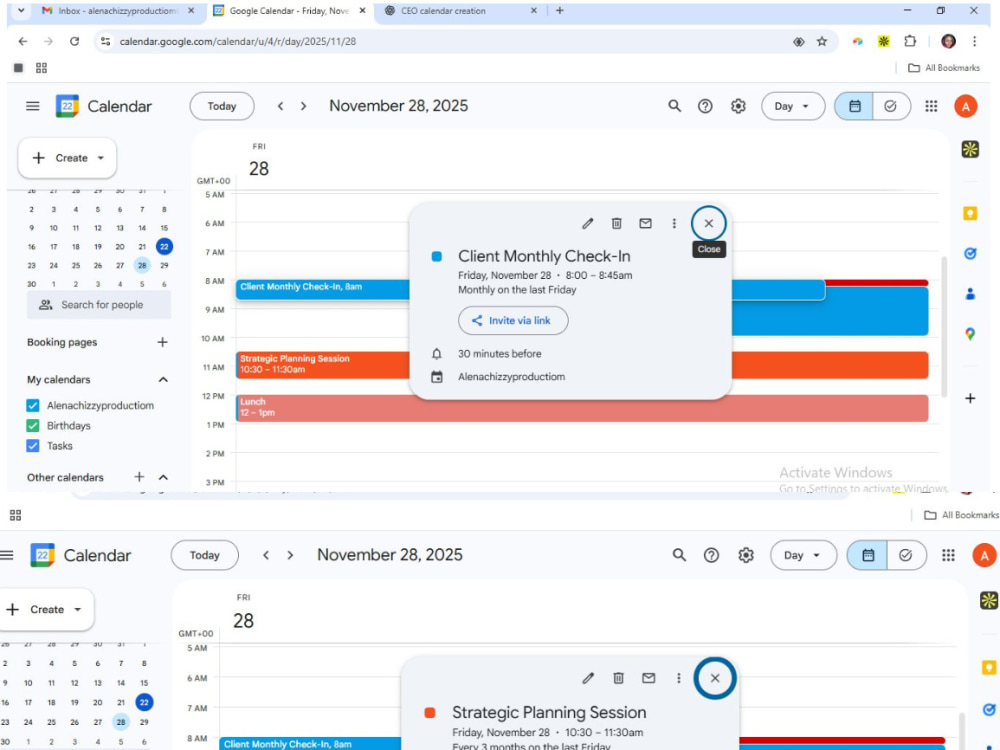This screenshot has width=1000, height=750.
Task: Orange color square beside Strategic Planning Session title
Action: [x=430, y=713]
